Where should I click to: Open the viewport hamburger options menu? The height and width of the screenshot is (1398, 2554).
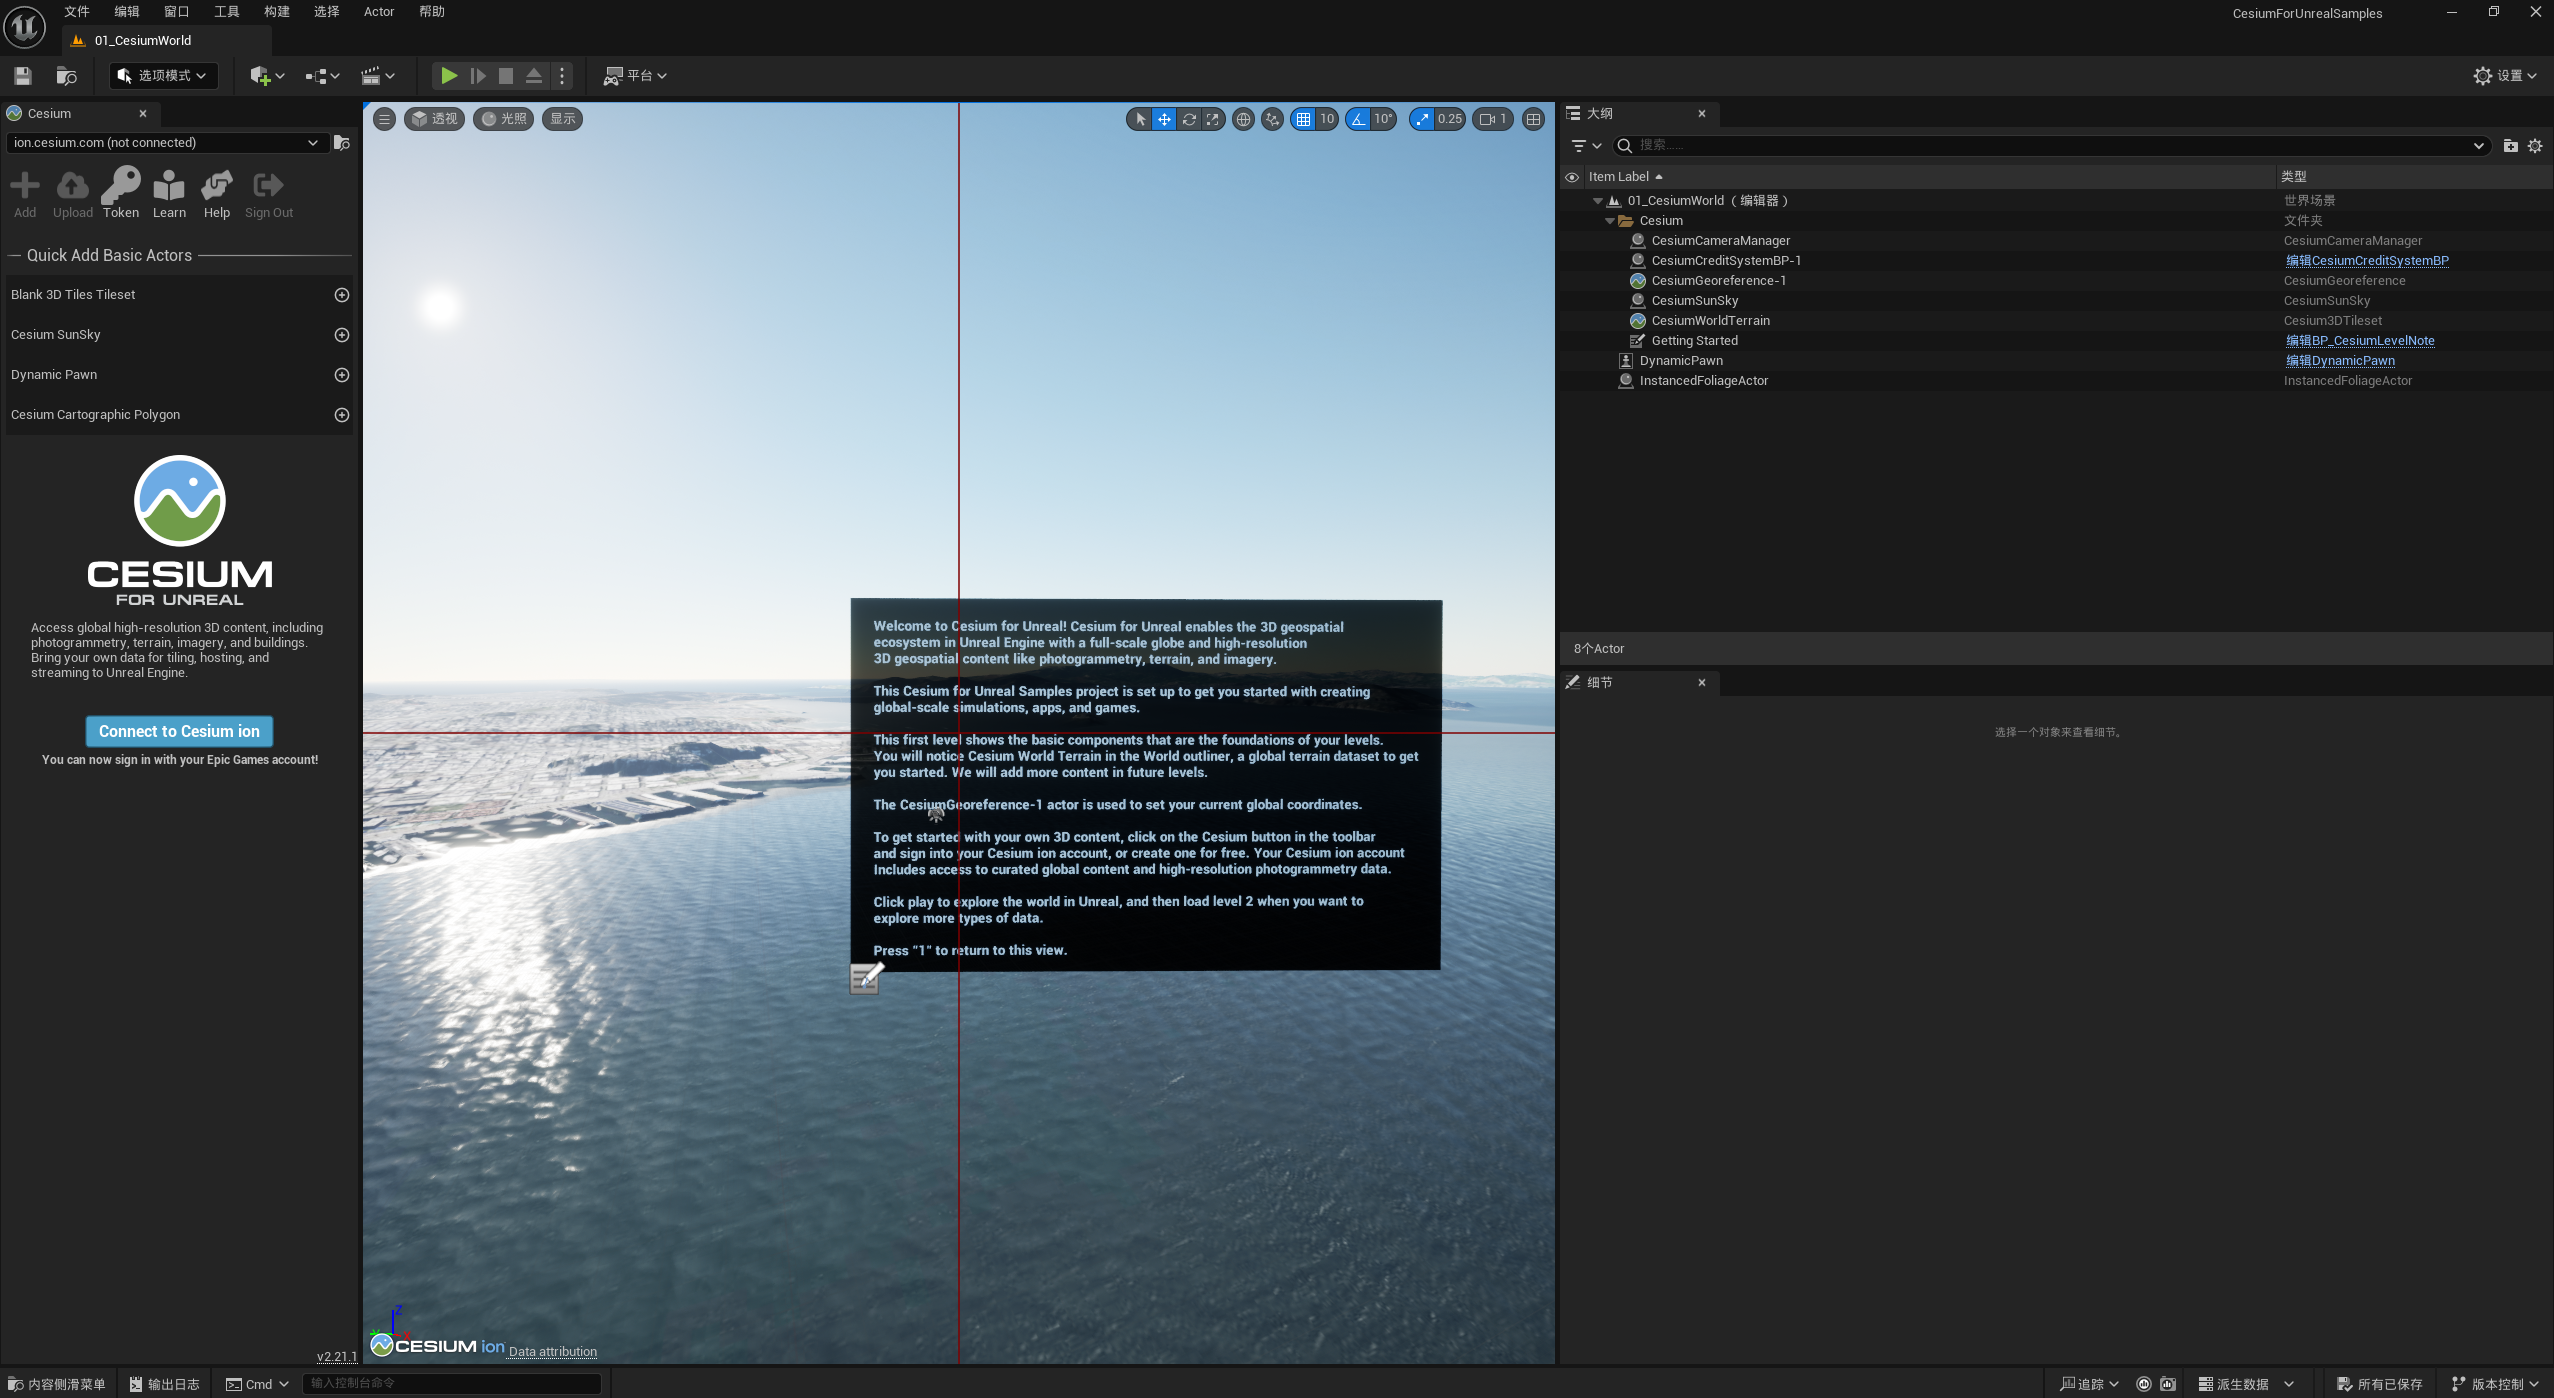[384, 119]
